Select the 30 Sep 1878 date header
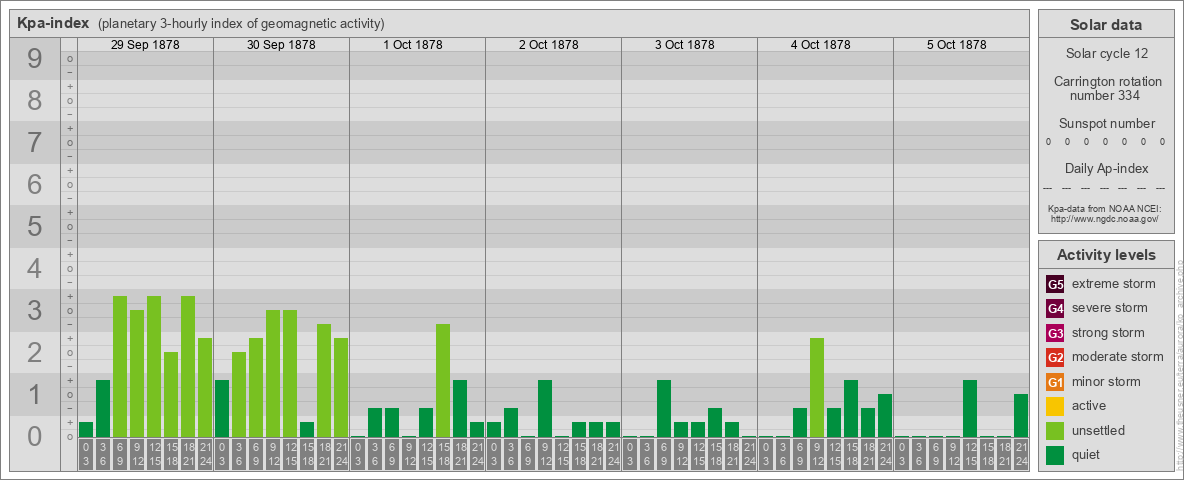1184x480 pixels. [281, 45]
